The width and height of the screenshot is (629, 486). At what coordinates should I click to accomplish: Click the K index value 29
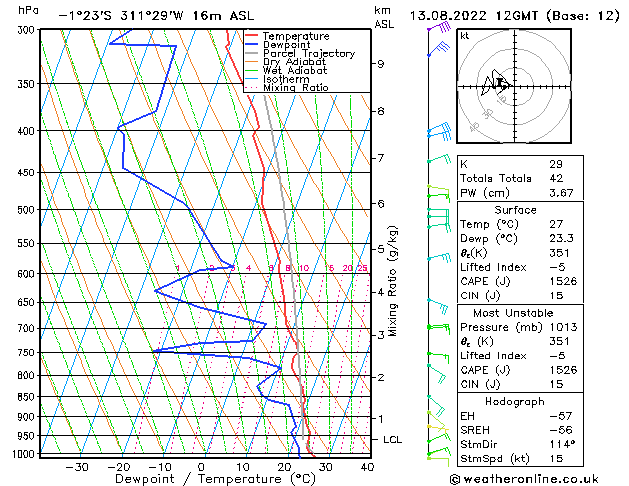556,164
